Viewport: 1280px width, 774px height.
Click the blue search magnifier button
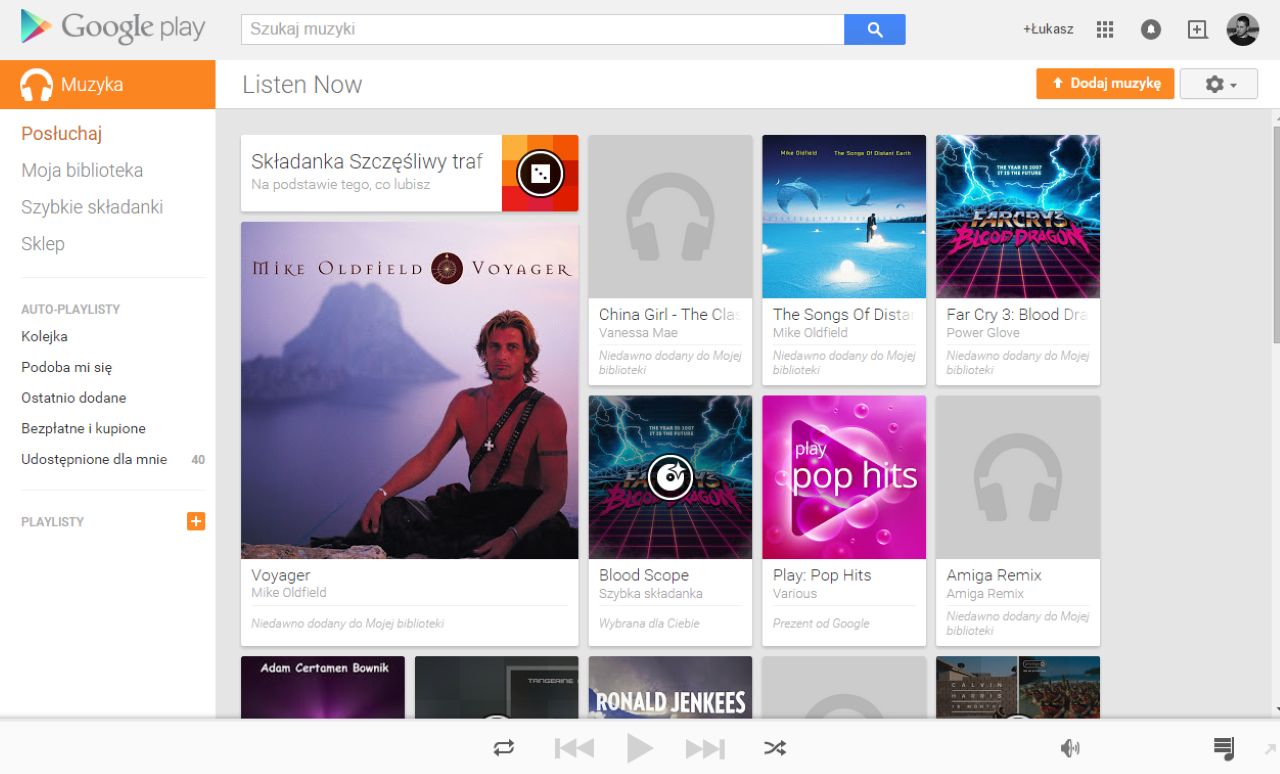click(875, 30)
